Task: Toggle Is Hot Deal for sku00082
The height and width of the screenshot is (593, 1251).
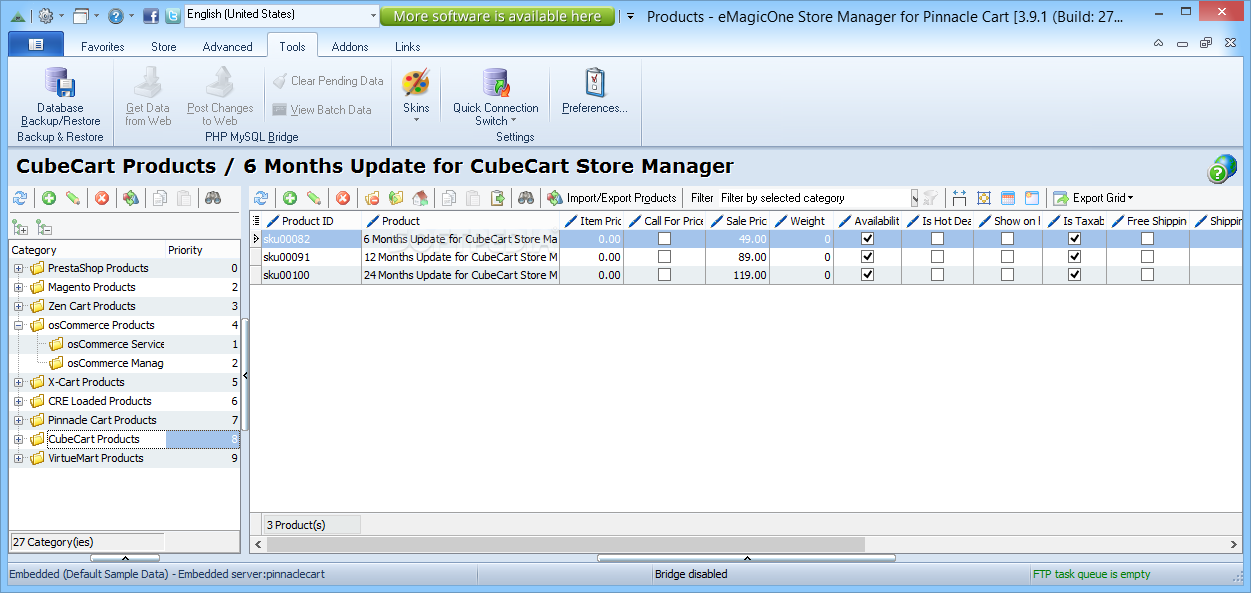Action: (x=937, y=239)
